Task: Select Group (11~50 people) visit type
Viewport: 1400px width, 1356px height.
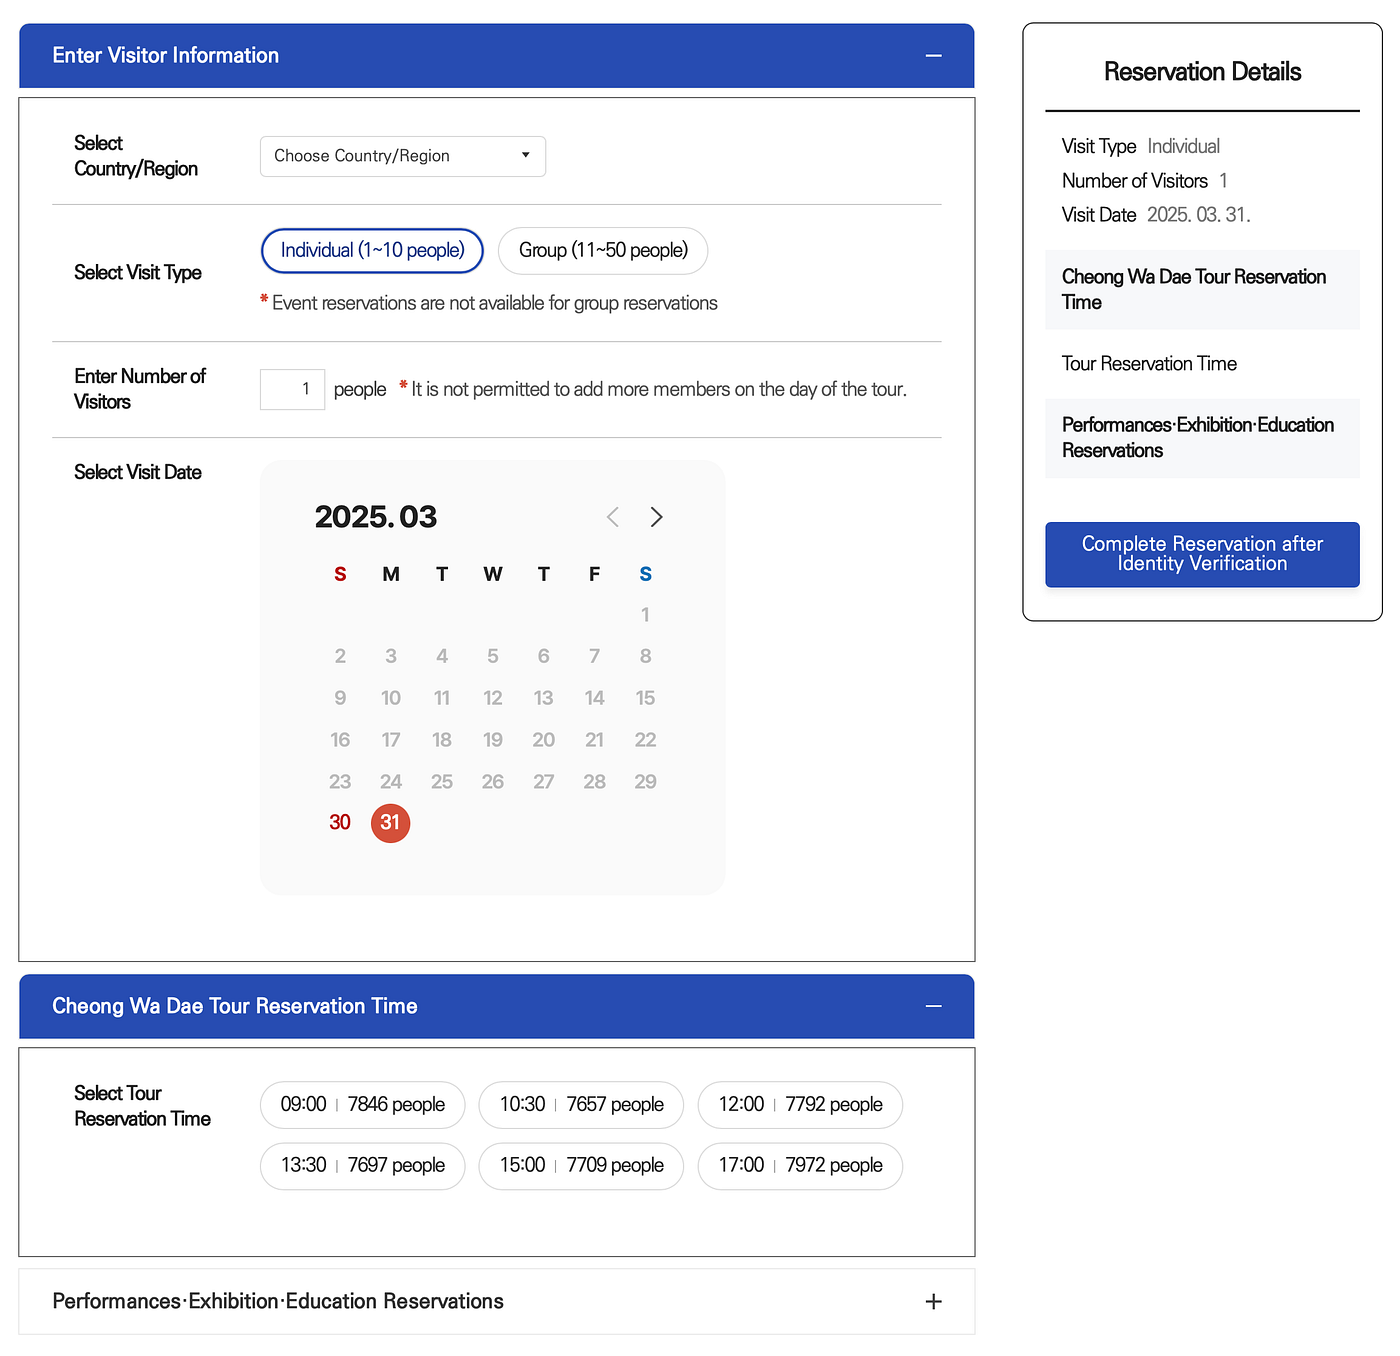Action: pos(603,250)
